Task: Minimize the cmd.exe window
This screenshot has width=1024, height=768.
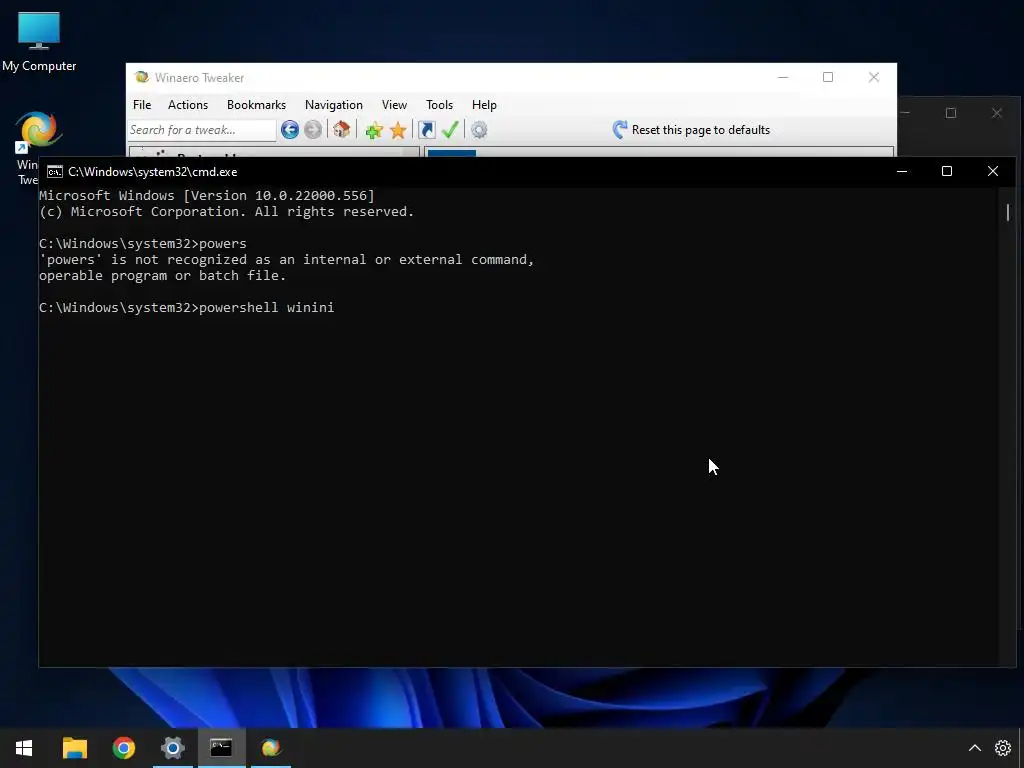Action: [x=902, y=171]
